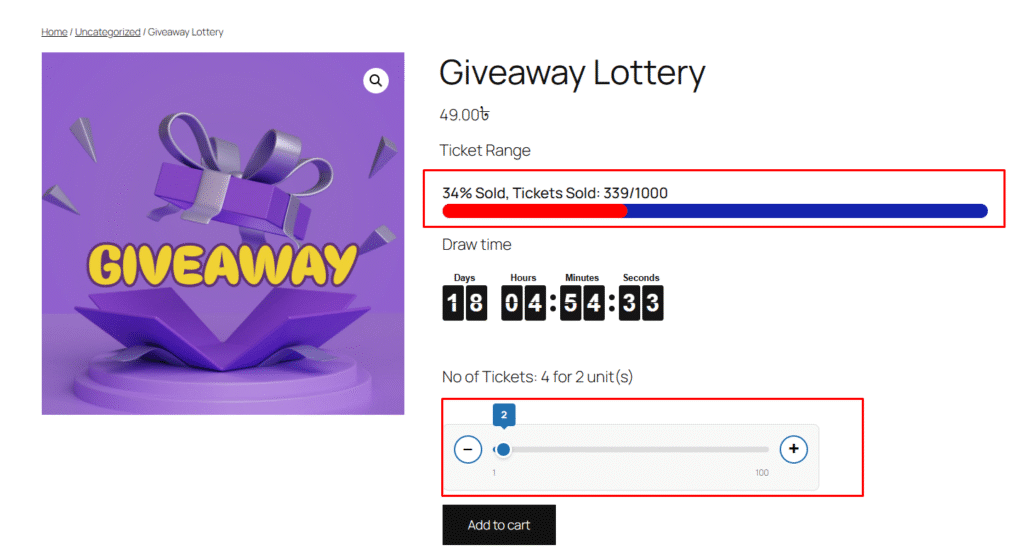
Task: Click the Minutes countdown digits
Action: (x=582, y=302)
